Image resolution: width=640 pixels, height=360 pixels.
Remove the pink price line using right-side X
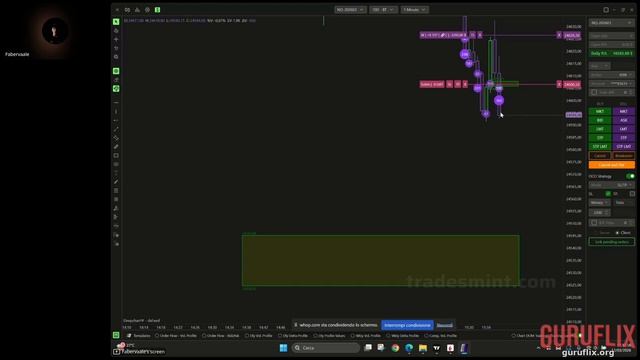559,84
